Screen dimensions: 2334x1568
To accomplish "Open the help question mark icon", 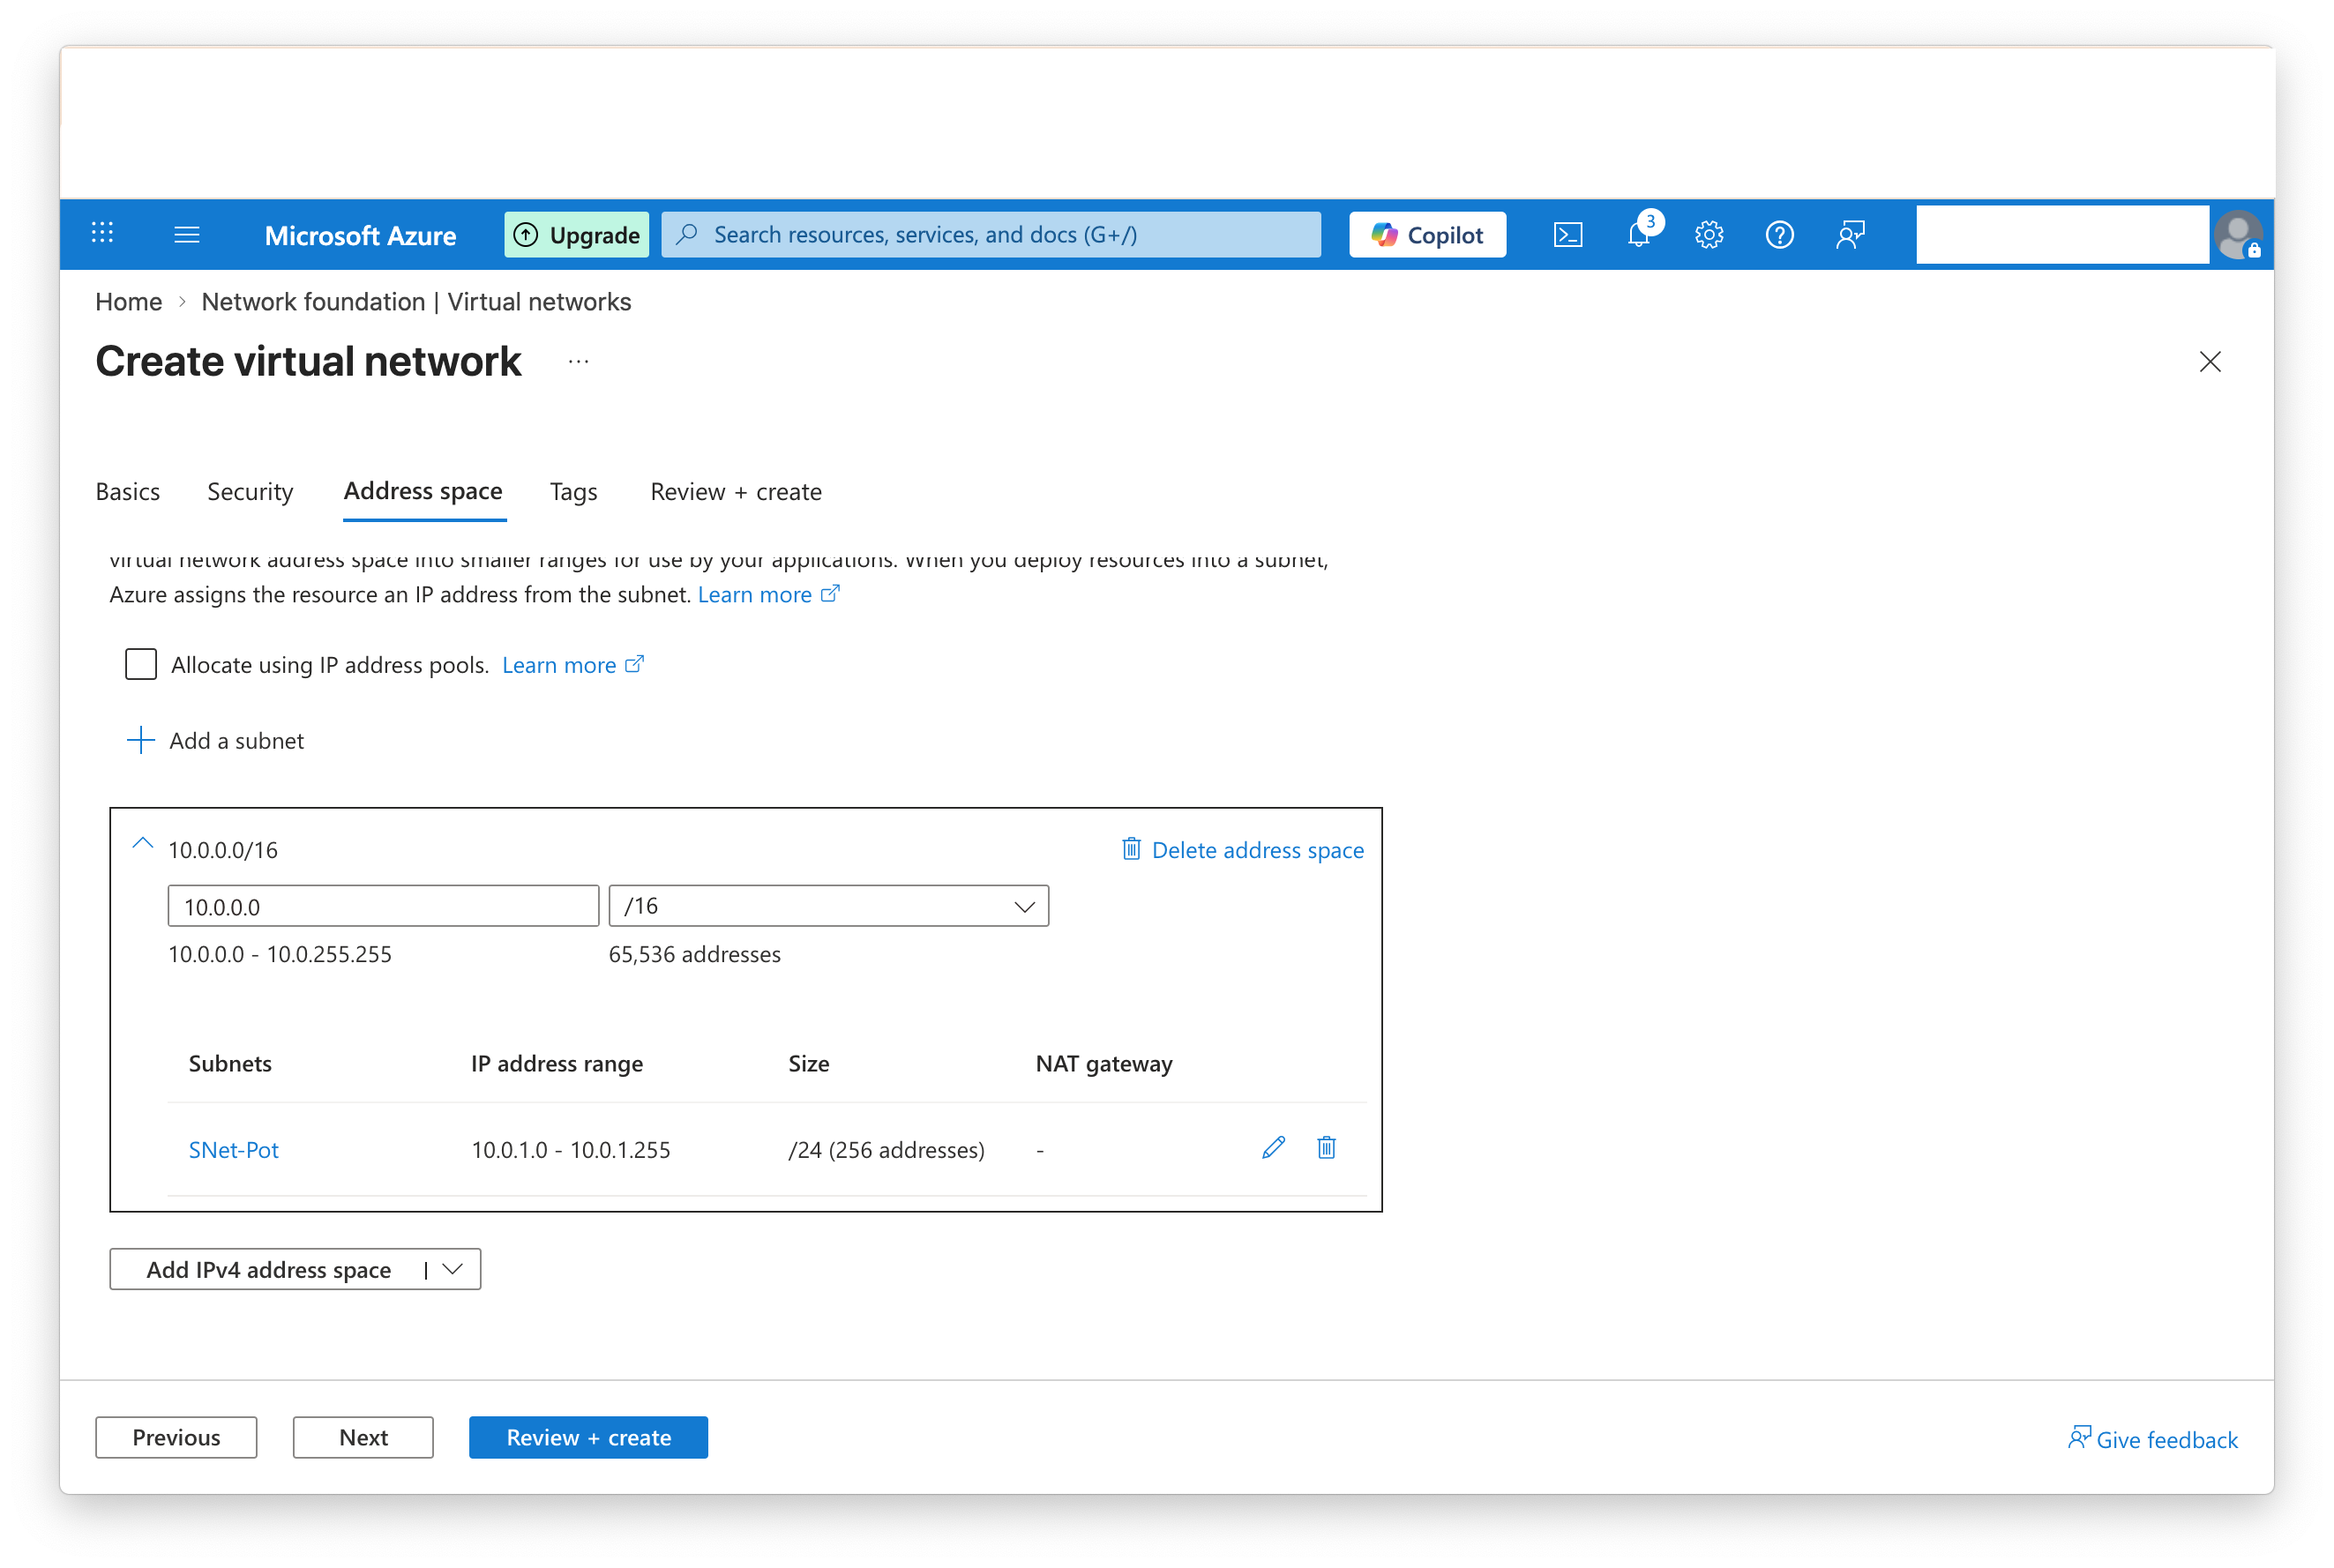I will pos(1779,235).
